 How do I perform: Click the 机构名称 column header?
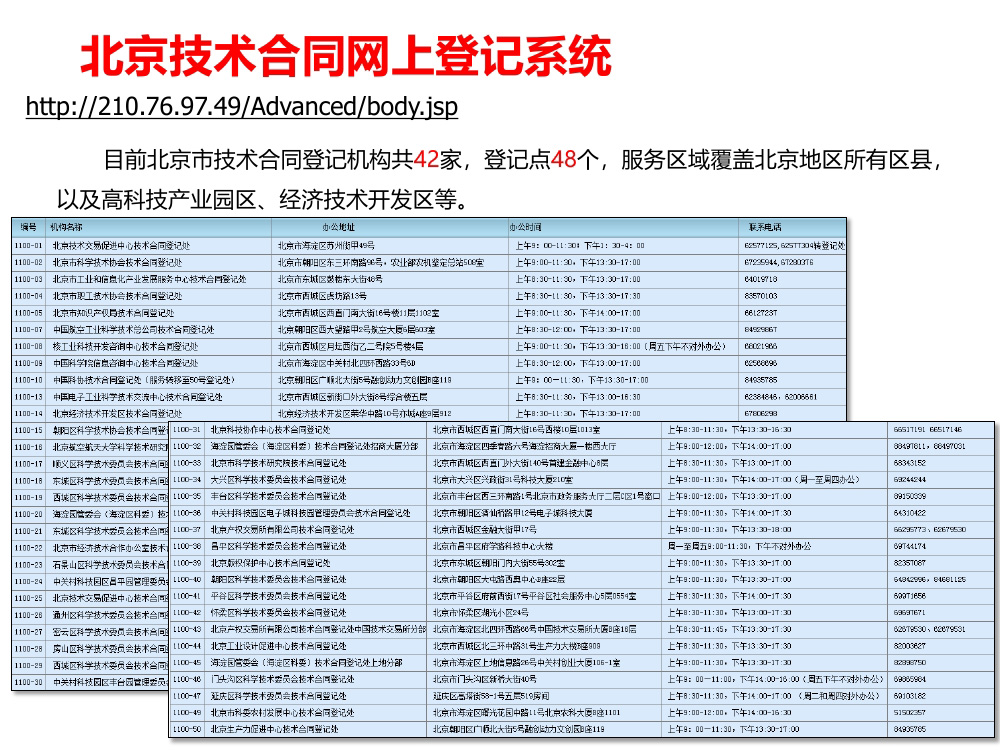[x=66, y=227]
